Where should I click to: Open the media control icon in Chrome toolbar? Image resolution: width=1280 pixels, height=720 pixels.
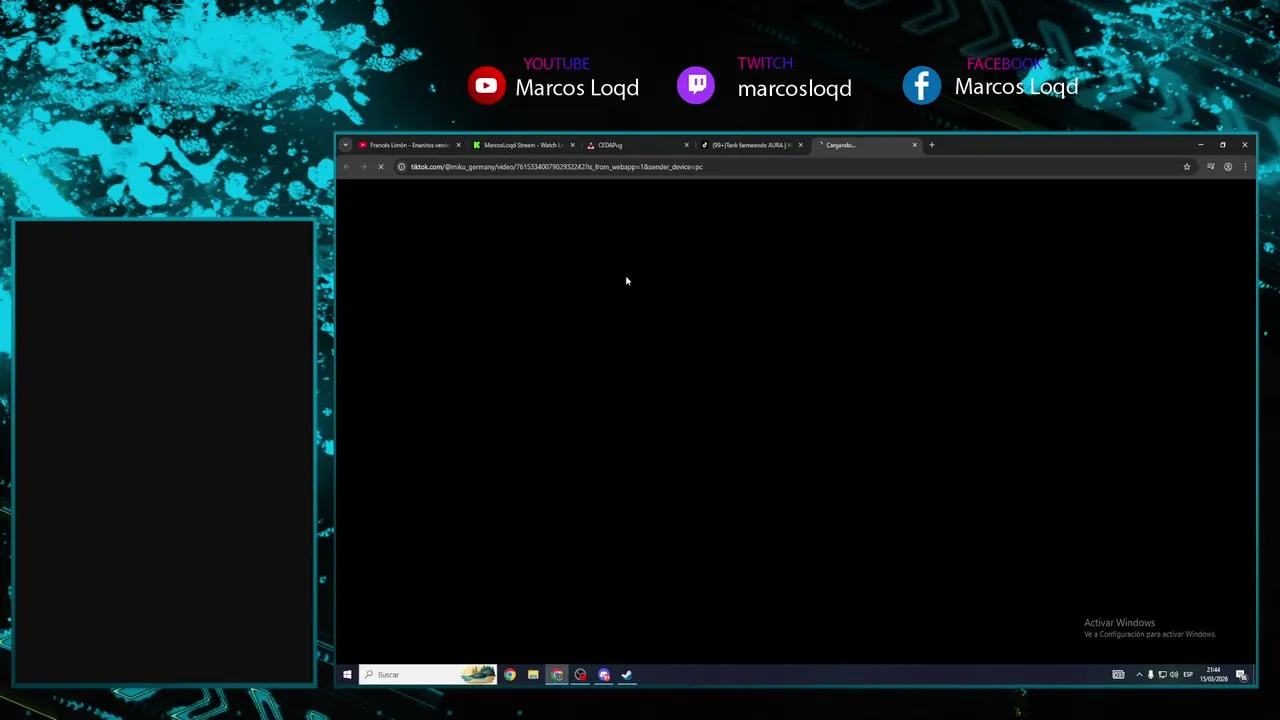click(x=1210, y=167)
